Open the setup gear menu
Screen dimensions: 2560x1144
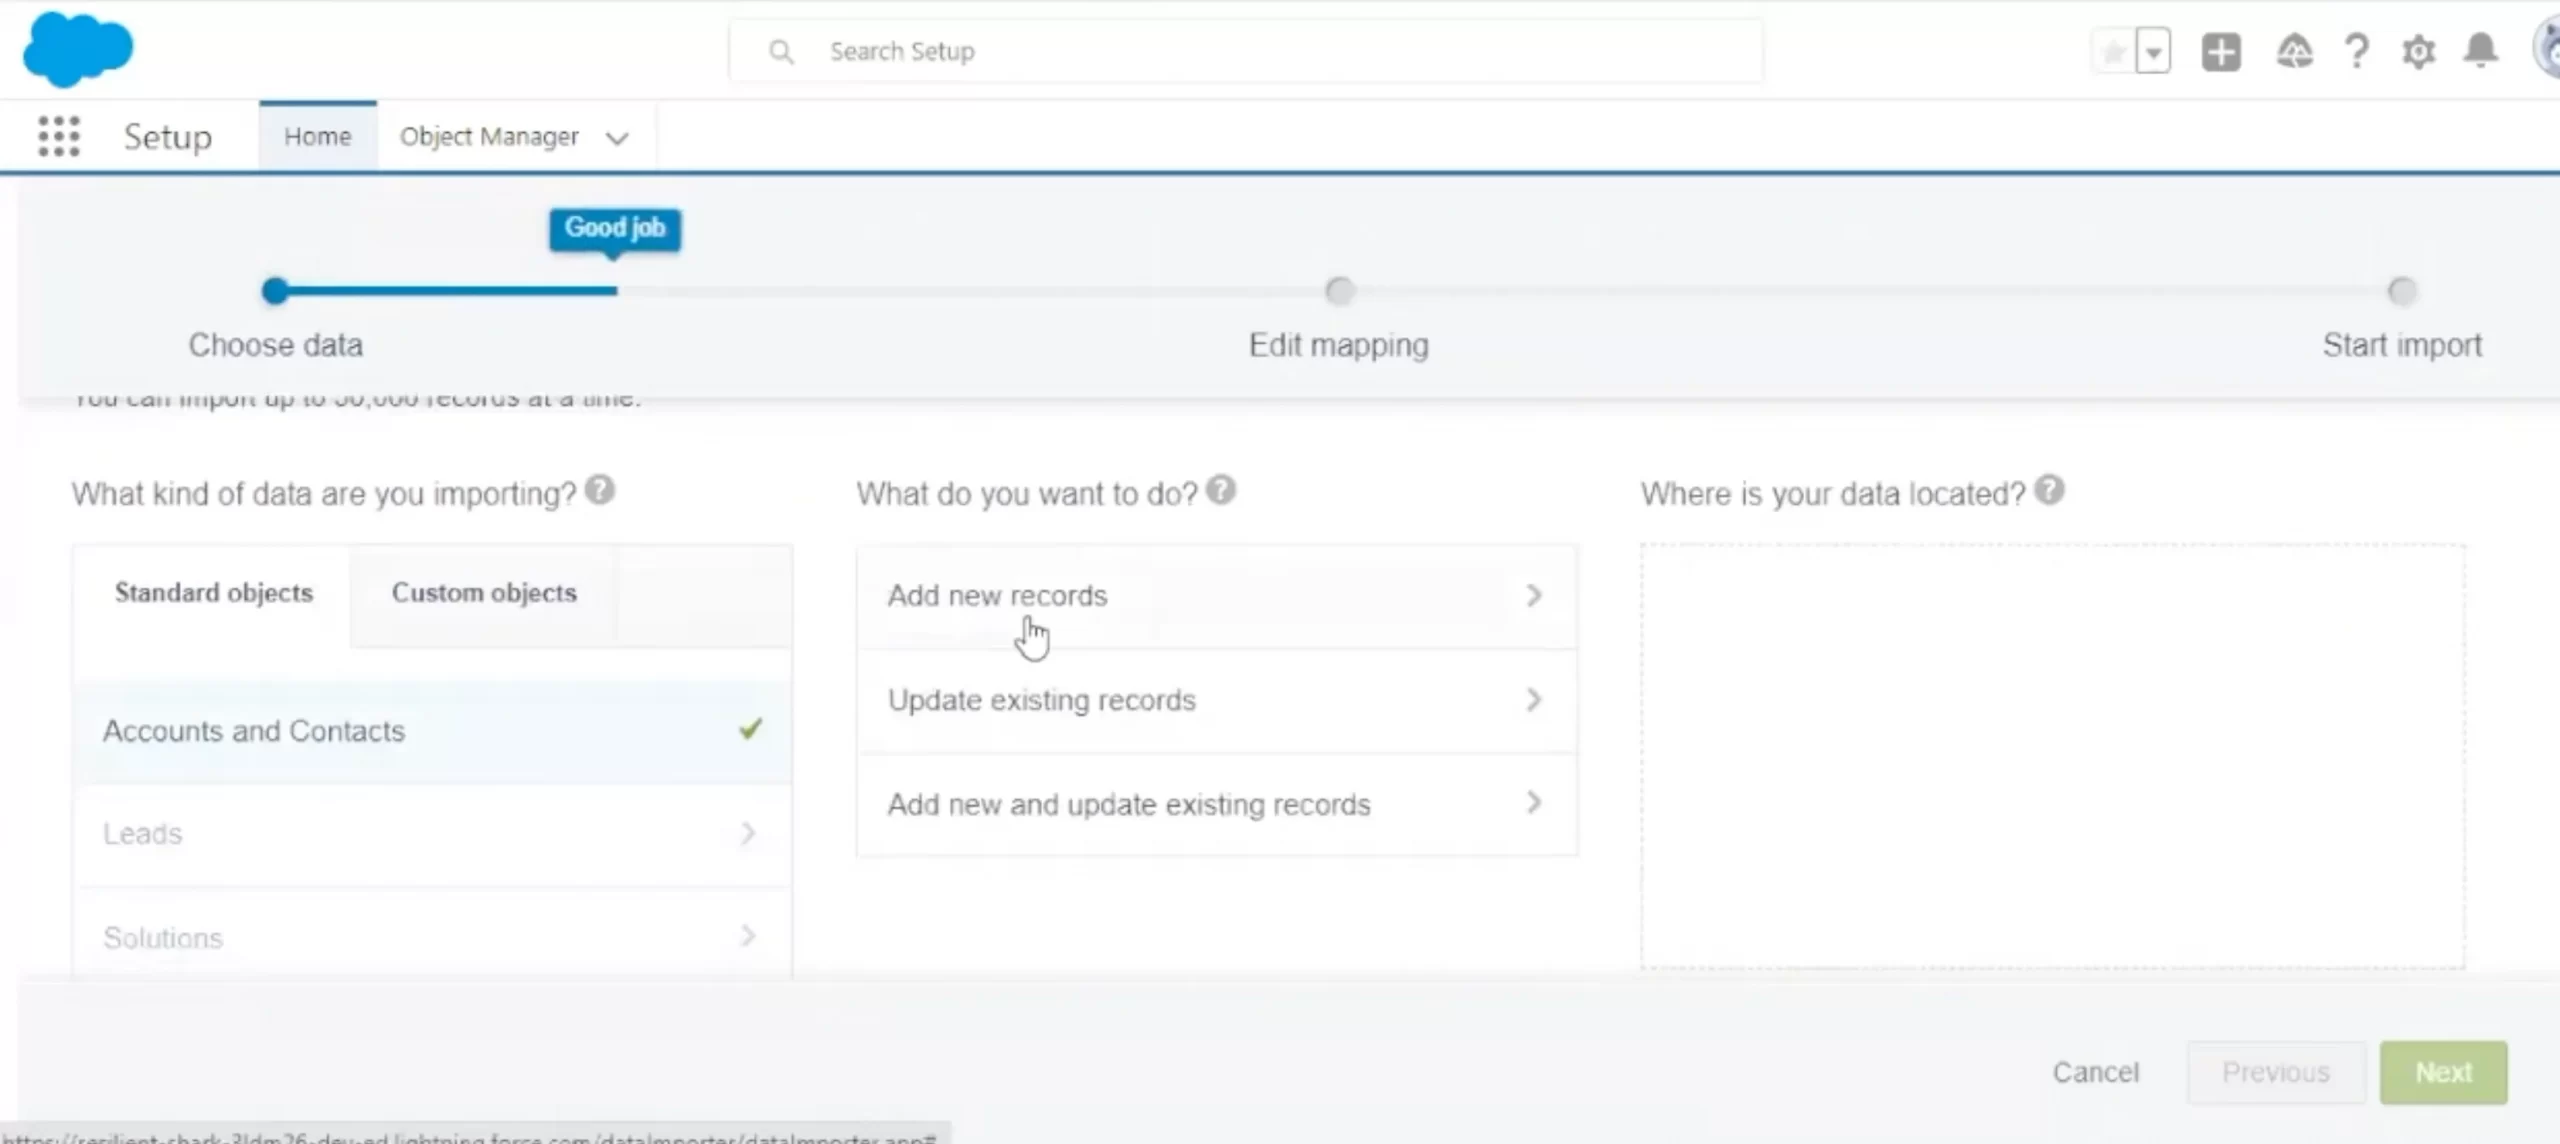[x=2418, y=52]
